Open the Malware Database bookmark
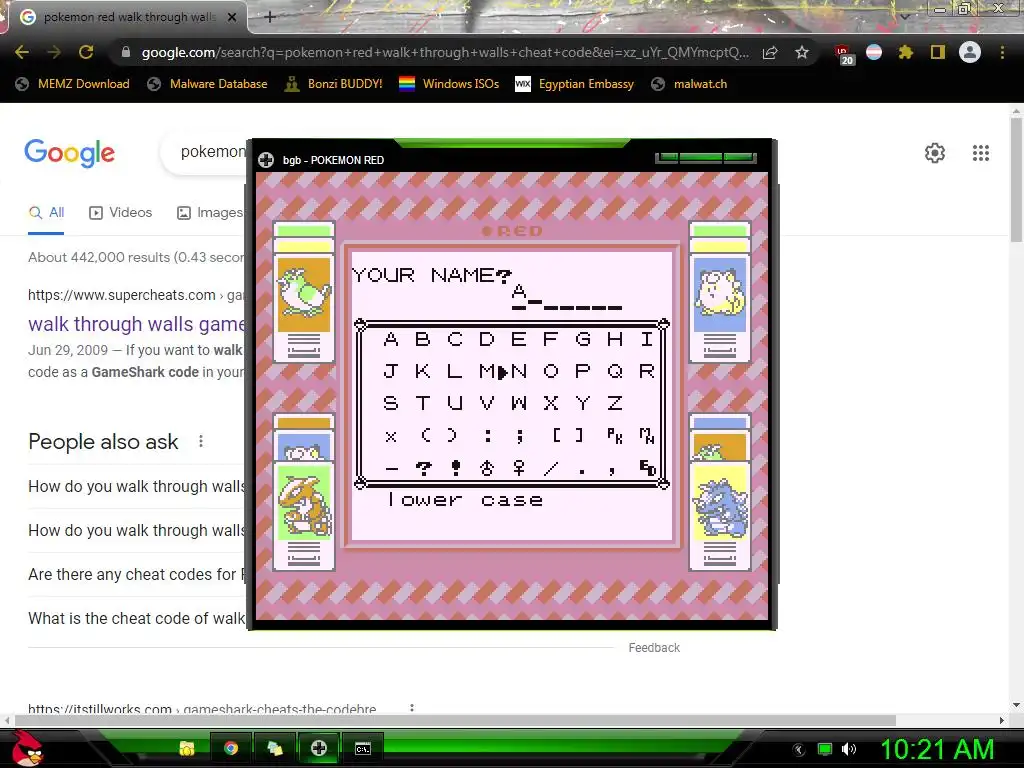Image resolution: width=1024 pixels, height=768 pixels. click(208, 84)
